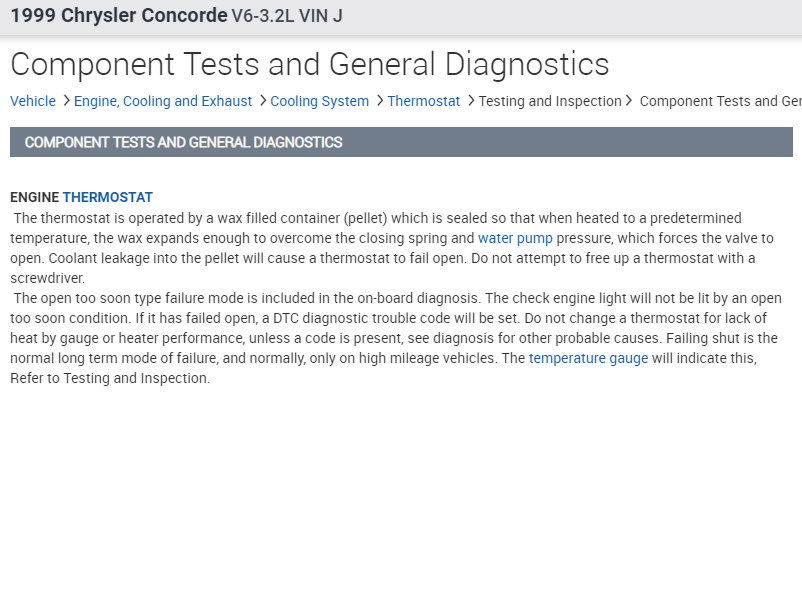The width and height of the screenshot is (802, 616).
Task: Navigate to Cooling System breadcrumb
Action: 319,101
